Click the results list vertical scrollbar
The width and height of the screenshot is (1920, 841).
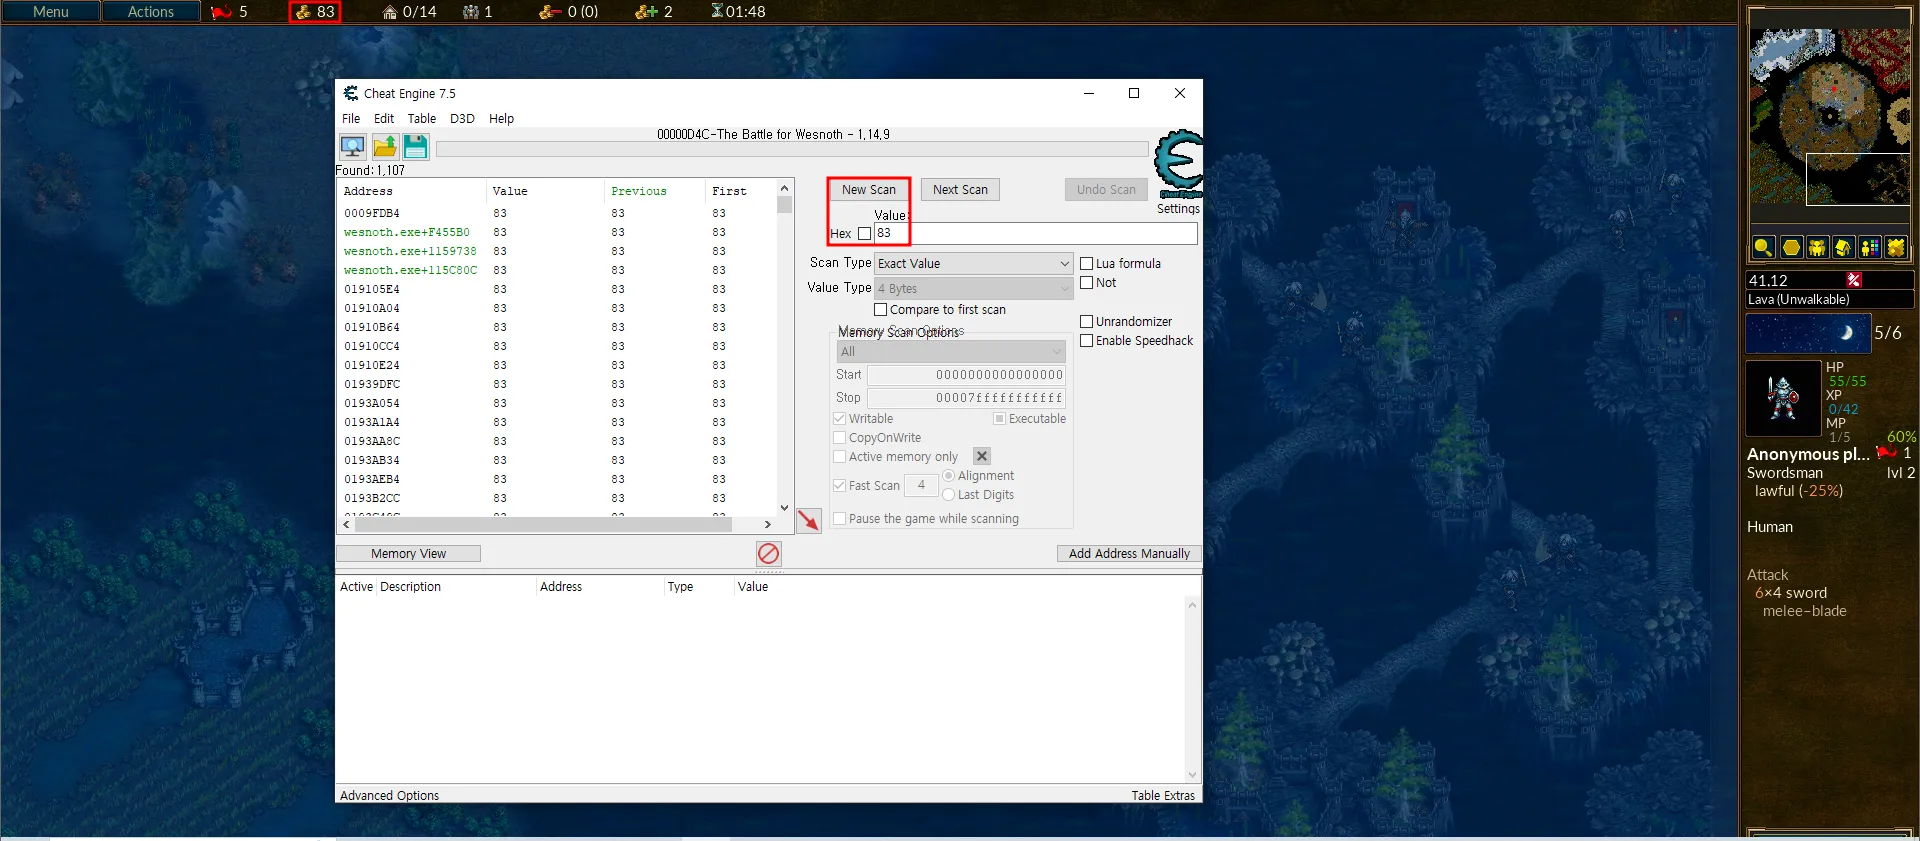tap(784, 348)
